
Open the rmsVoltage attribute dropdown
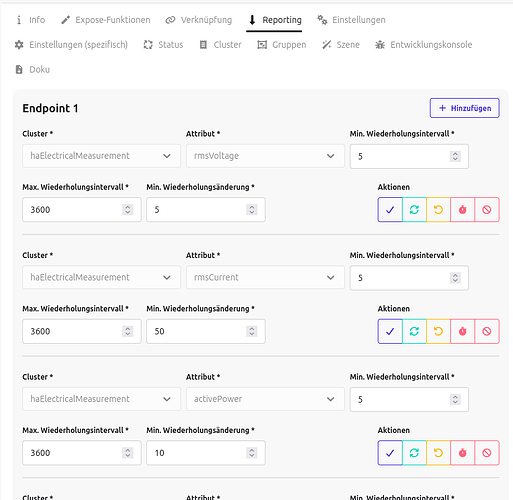click(265, 156)
